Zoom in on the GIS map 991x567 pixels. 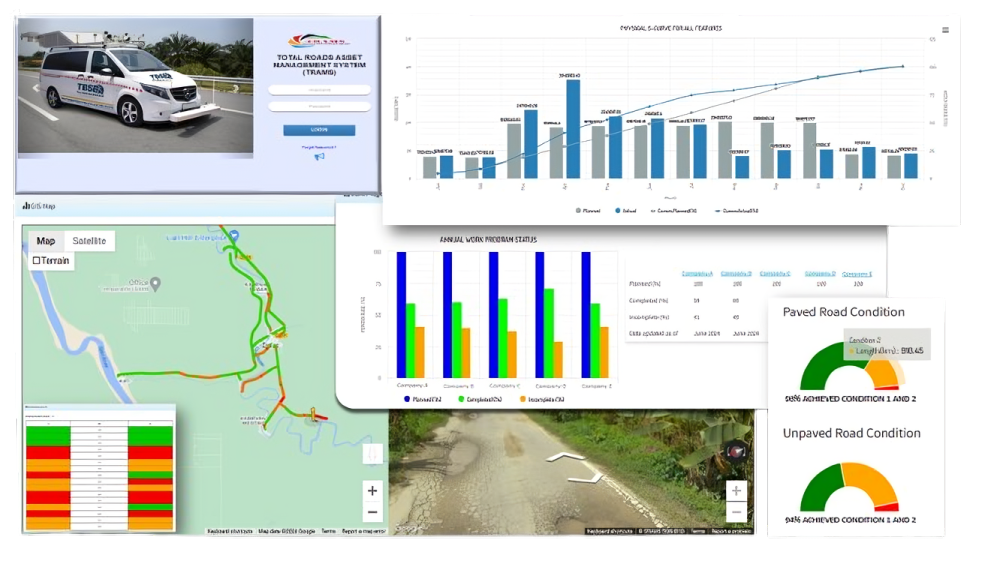pyautogui.click(x=372, y=491)
